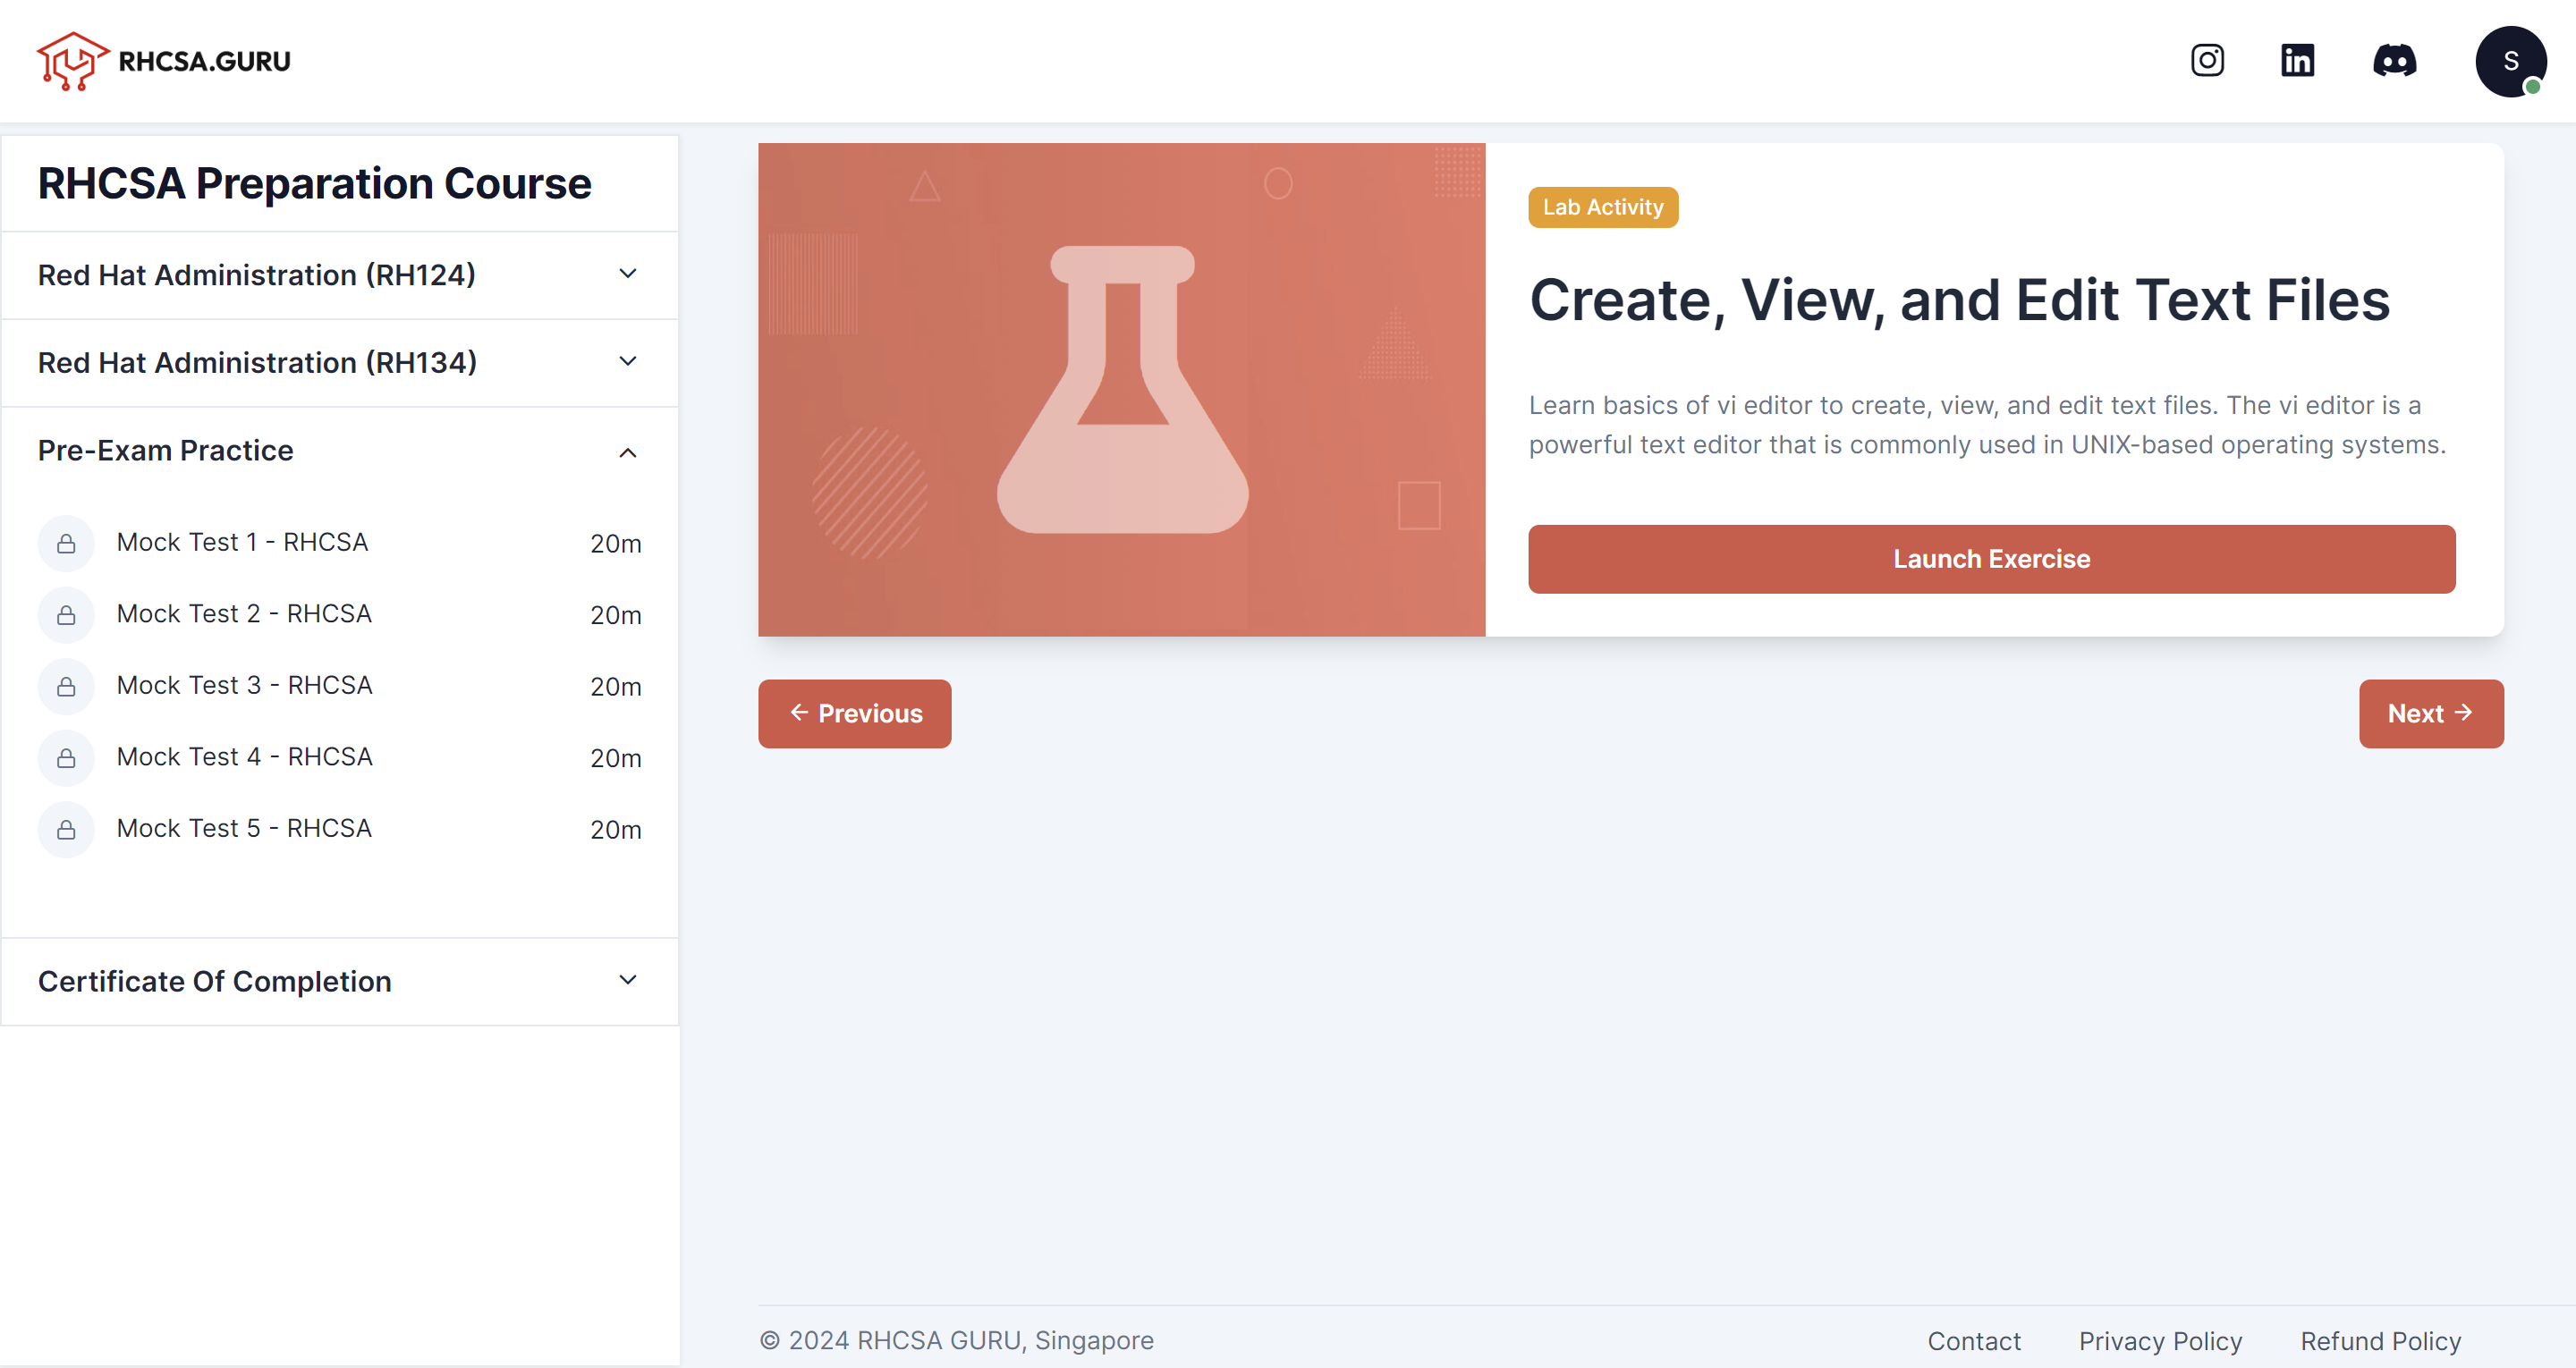Click lock icon beside Mock Test 2
The height and width of the screenshot is (1368, 2576).
[x=66, y=615]
